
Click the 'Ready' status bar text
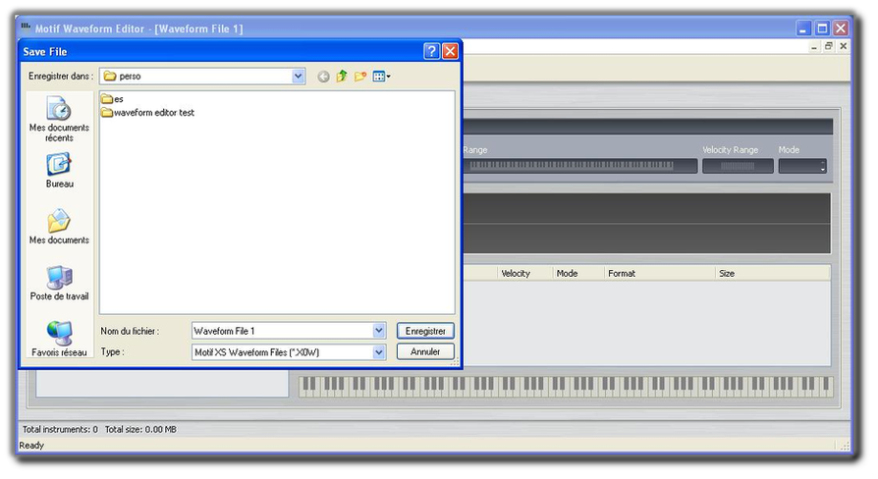(31, 445)
